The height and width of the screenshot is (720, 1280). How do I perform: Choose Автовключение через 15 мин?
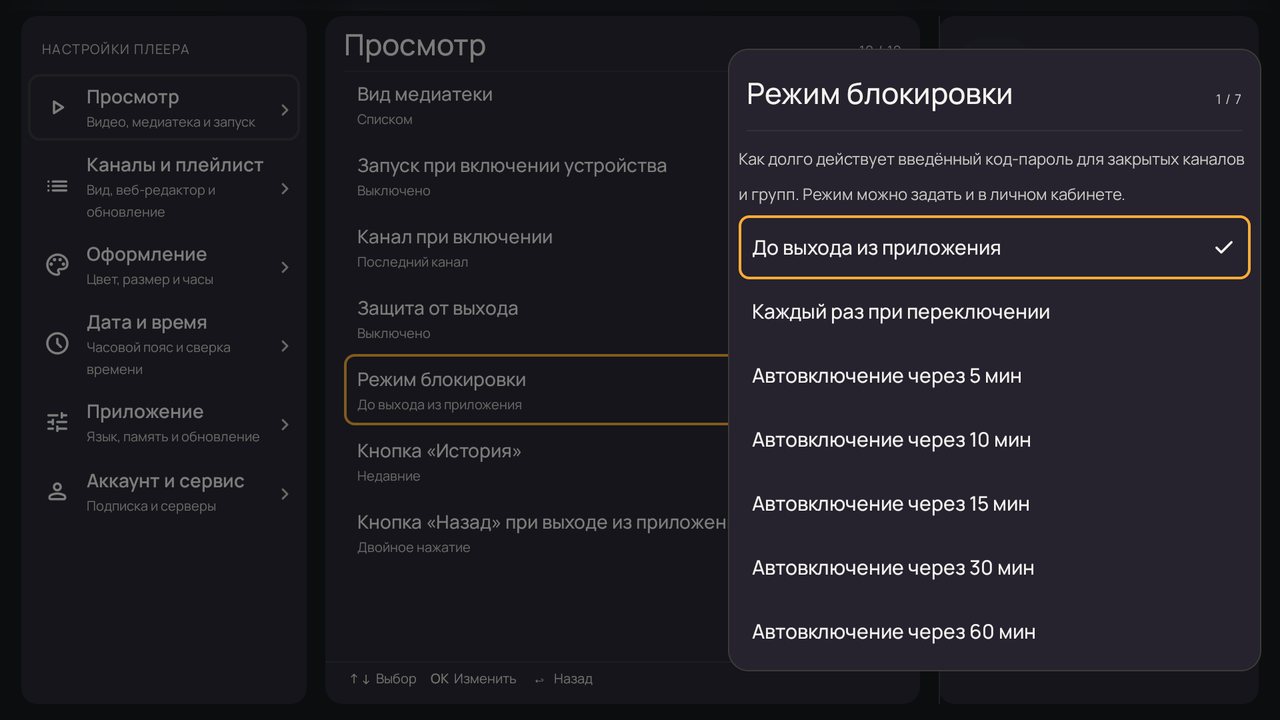click(x=994, y=504)
